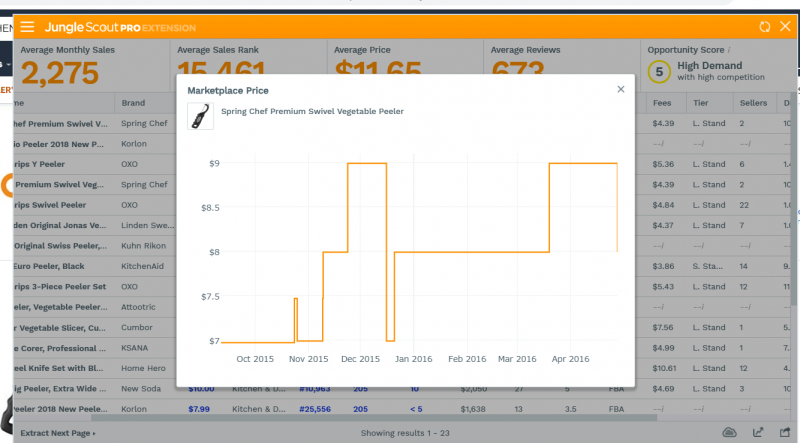Screen dimensions: 800x443
Task: Click the FBA cell in Korlon row
Action: pos(616,409)
